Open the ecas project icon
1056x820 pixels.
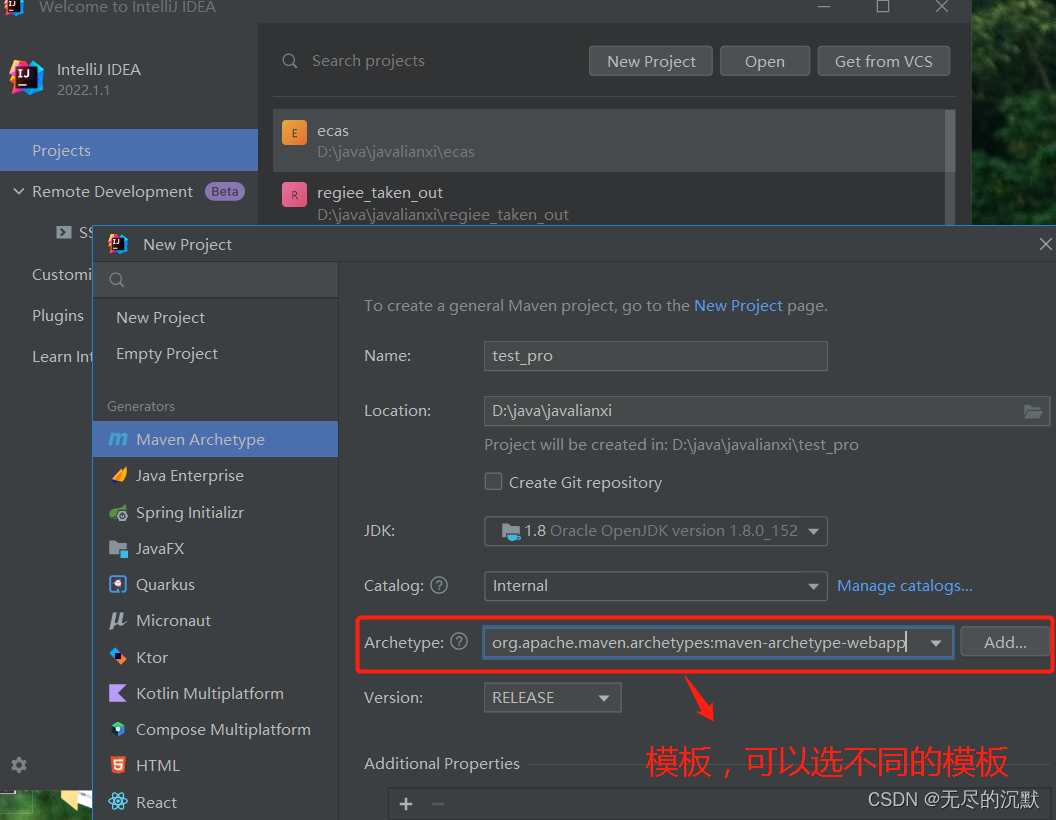(x=294, y=132)
